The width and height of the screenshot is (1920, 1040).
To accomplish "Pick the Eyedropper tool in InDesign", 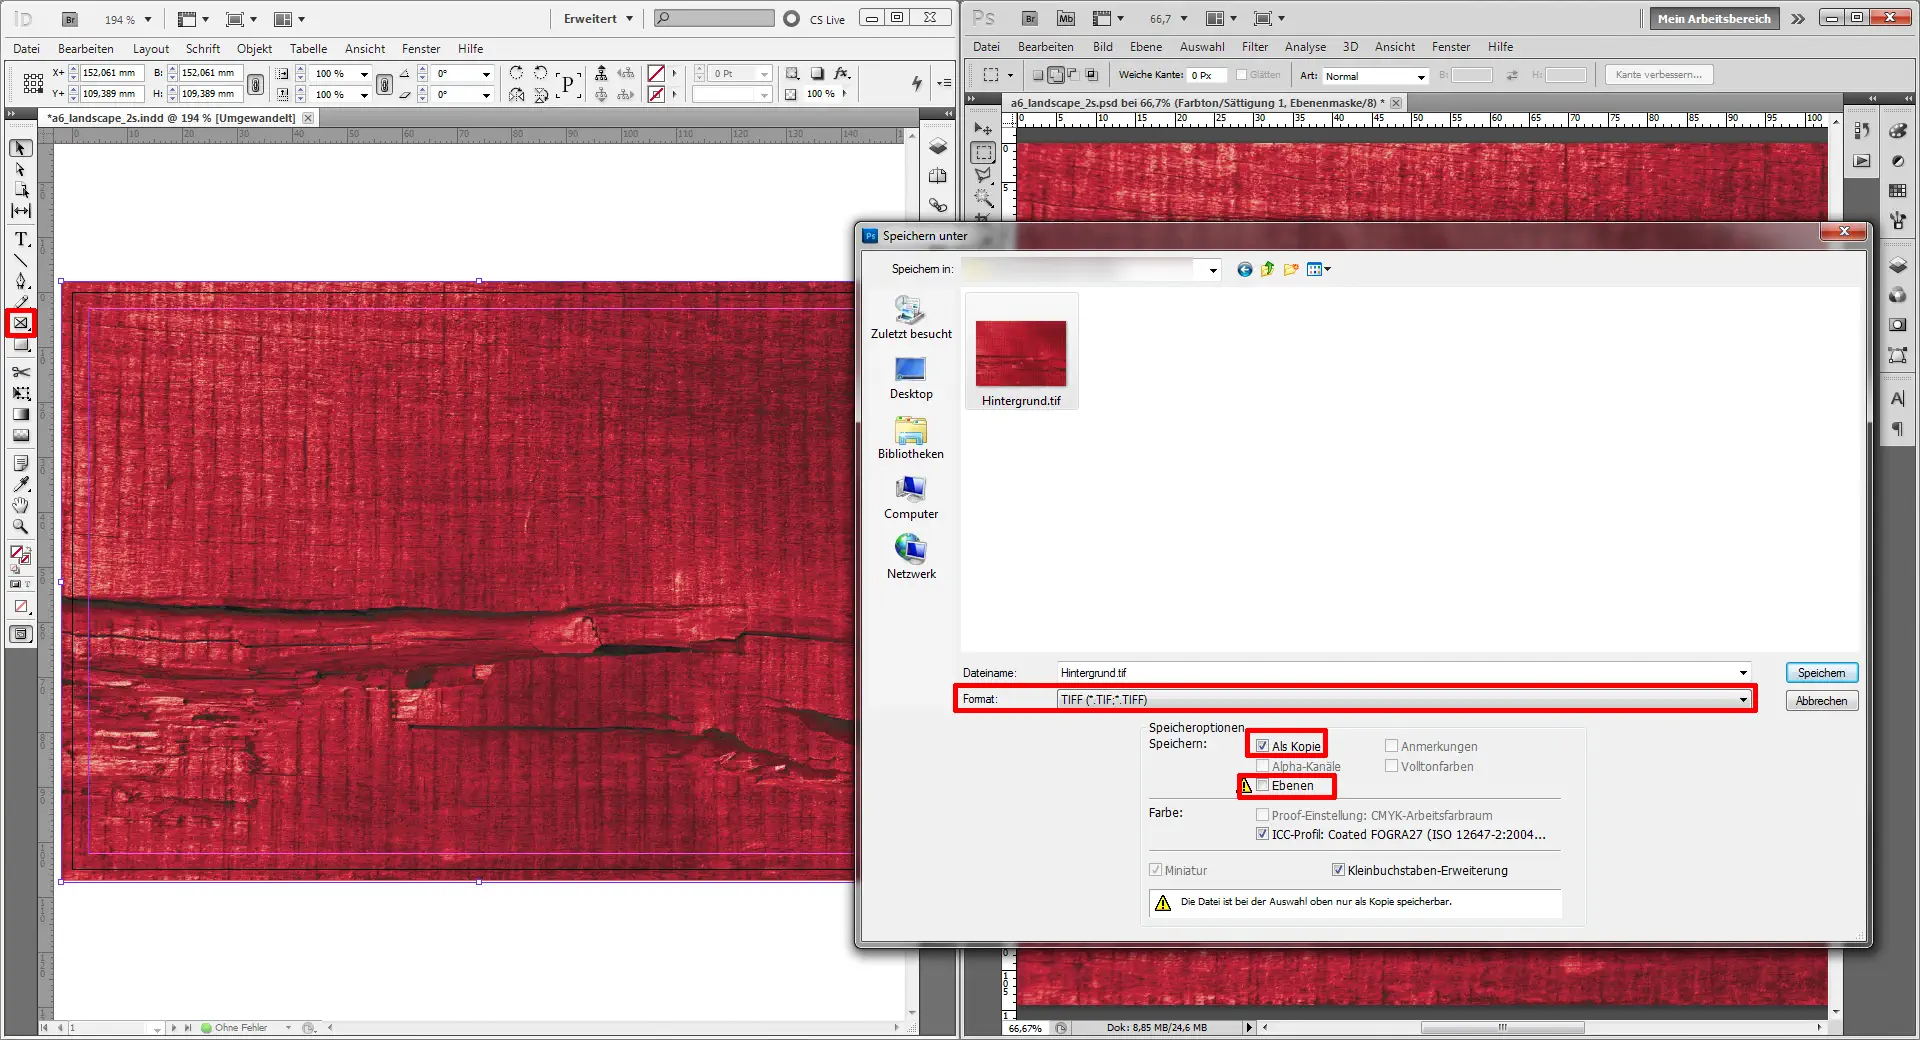I will pyautogui.click(x=20, y=485).
